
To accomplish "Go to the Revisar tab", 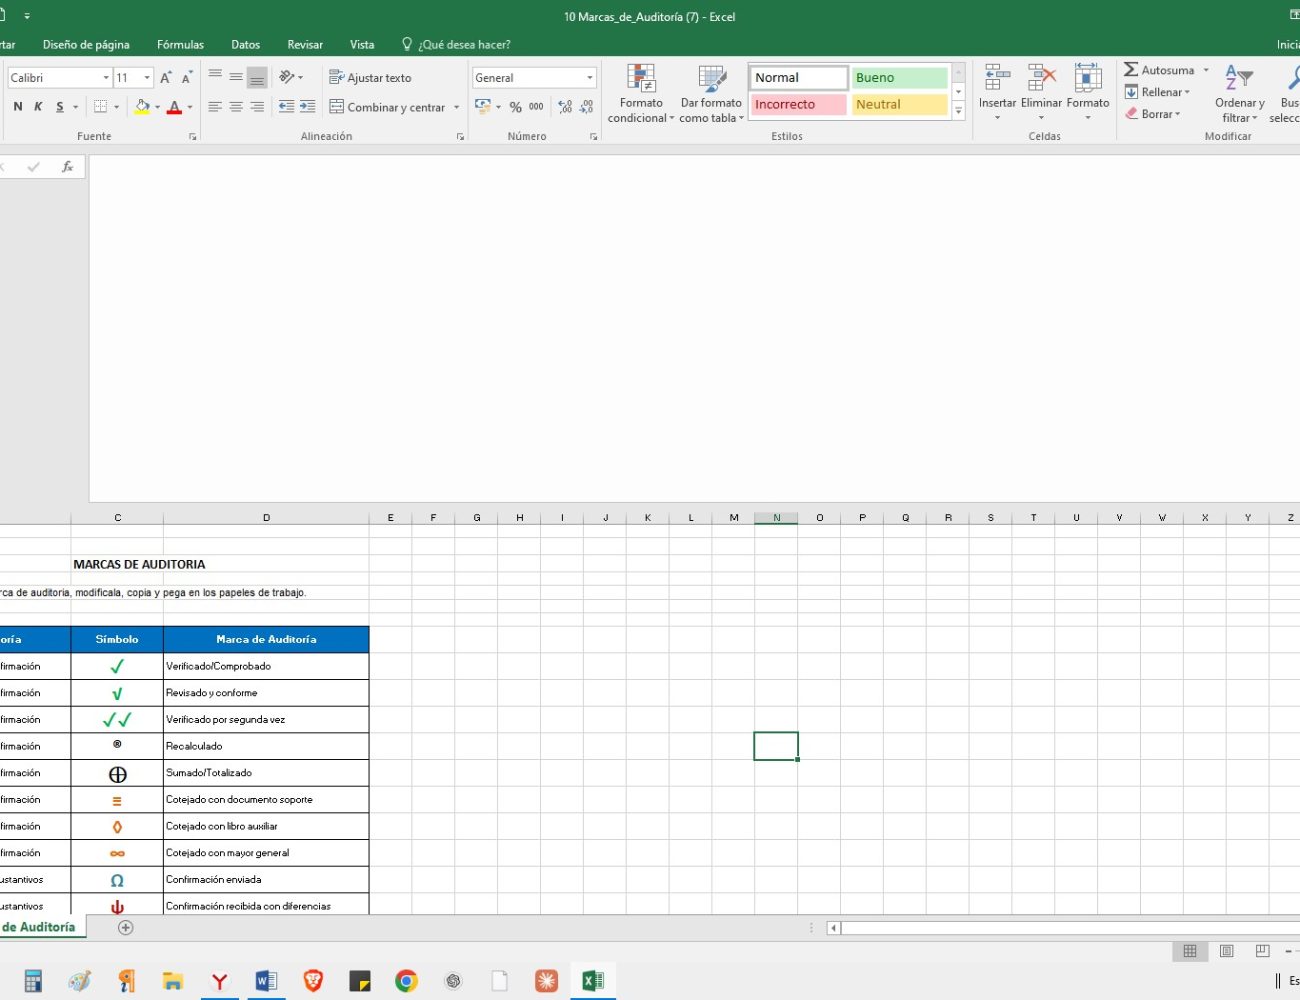I will tap(305, 44).
